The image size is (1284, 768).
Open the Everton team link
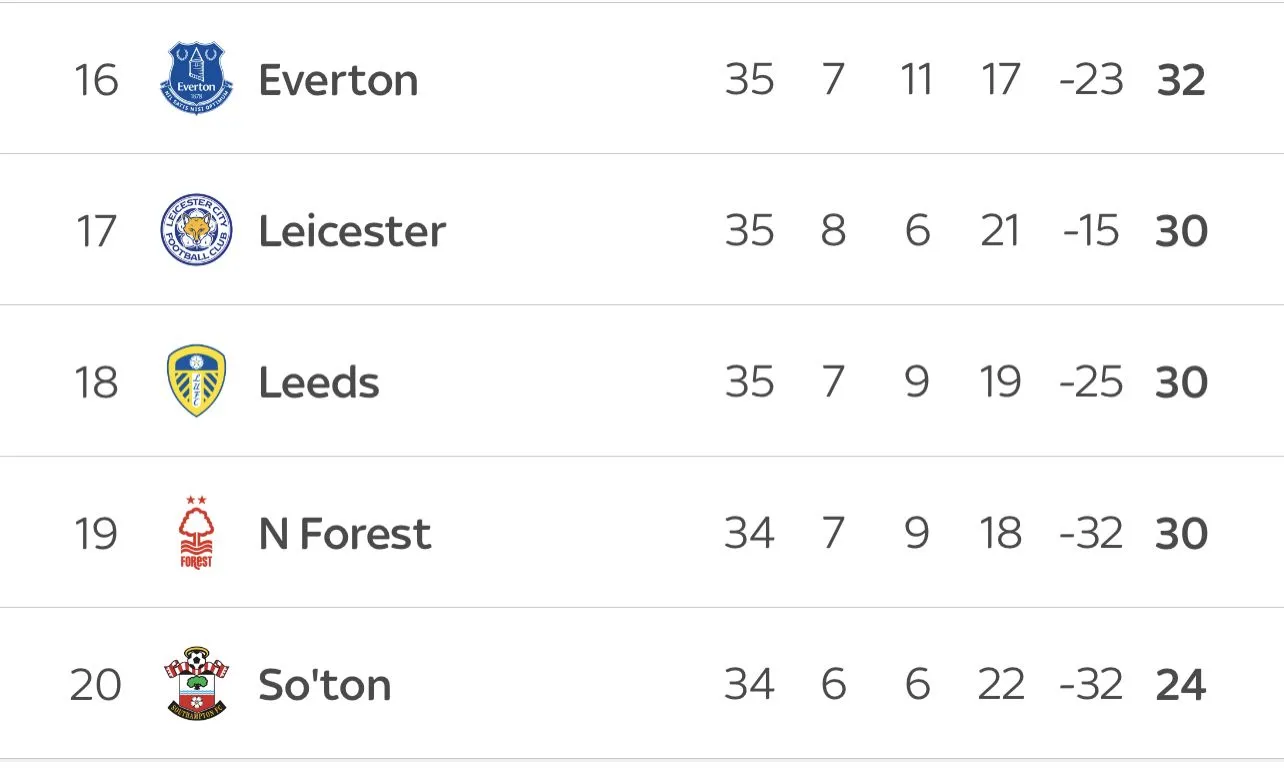click(338, 80)
